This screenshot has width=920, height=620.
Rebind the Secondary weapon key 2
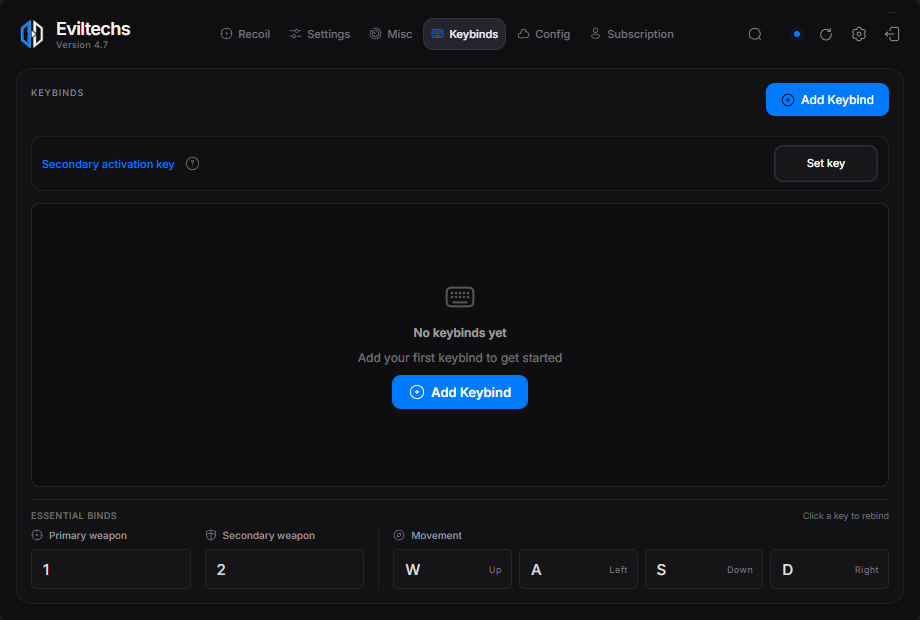(285, 569)
